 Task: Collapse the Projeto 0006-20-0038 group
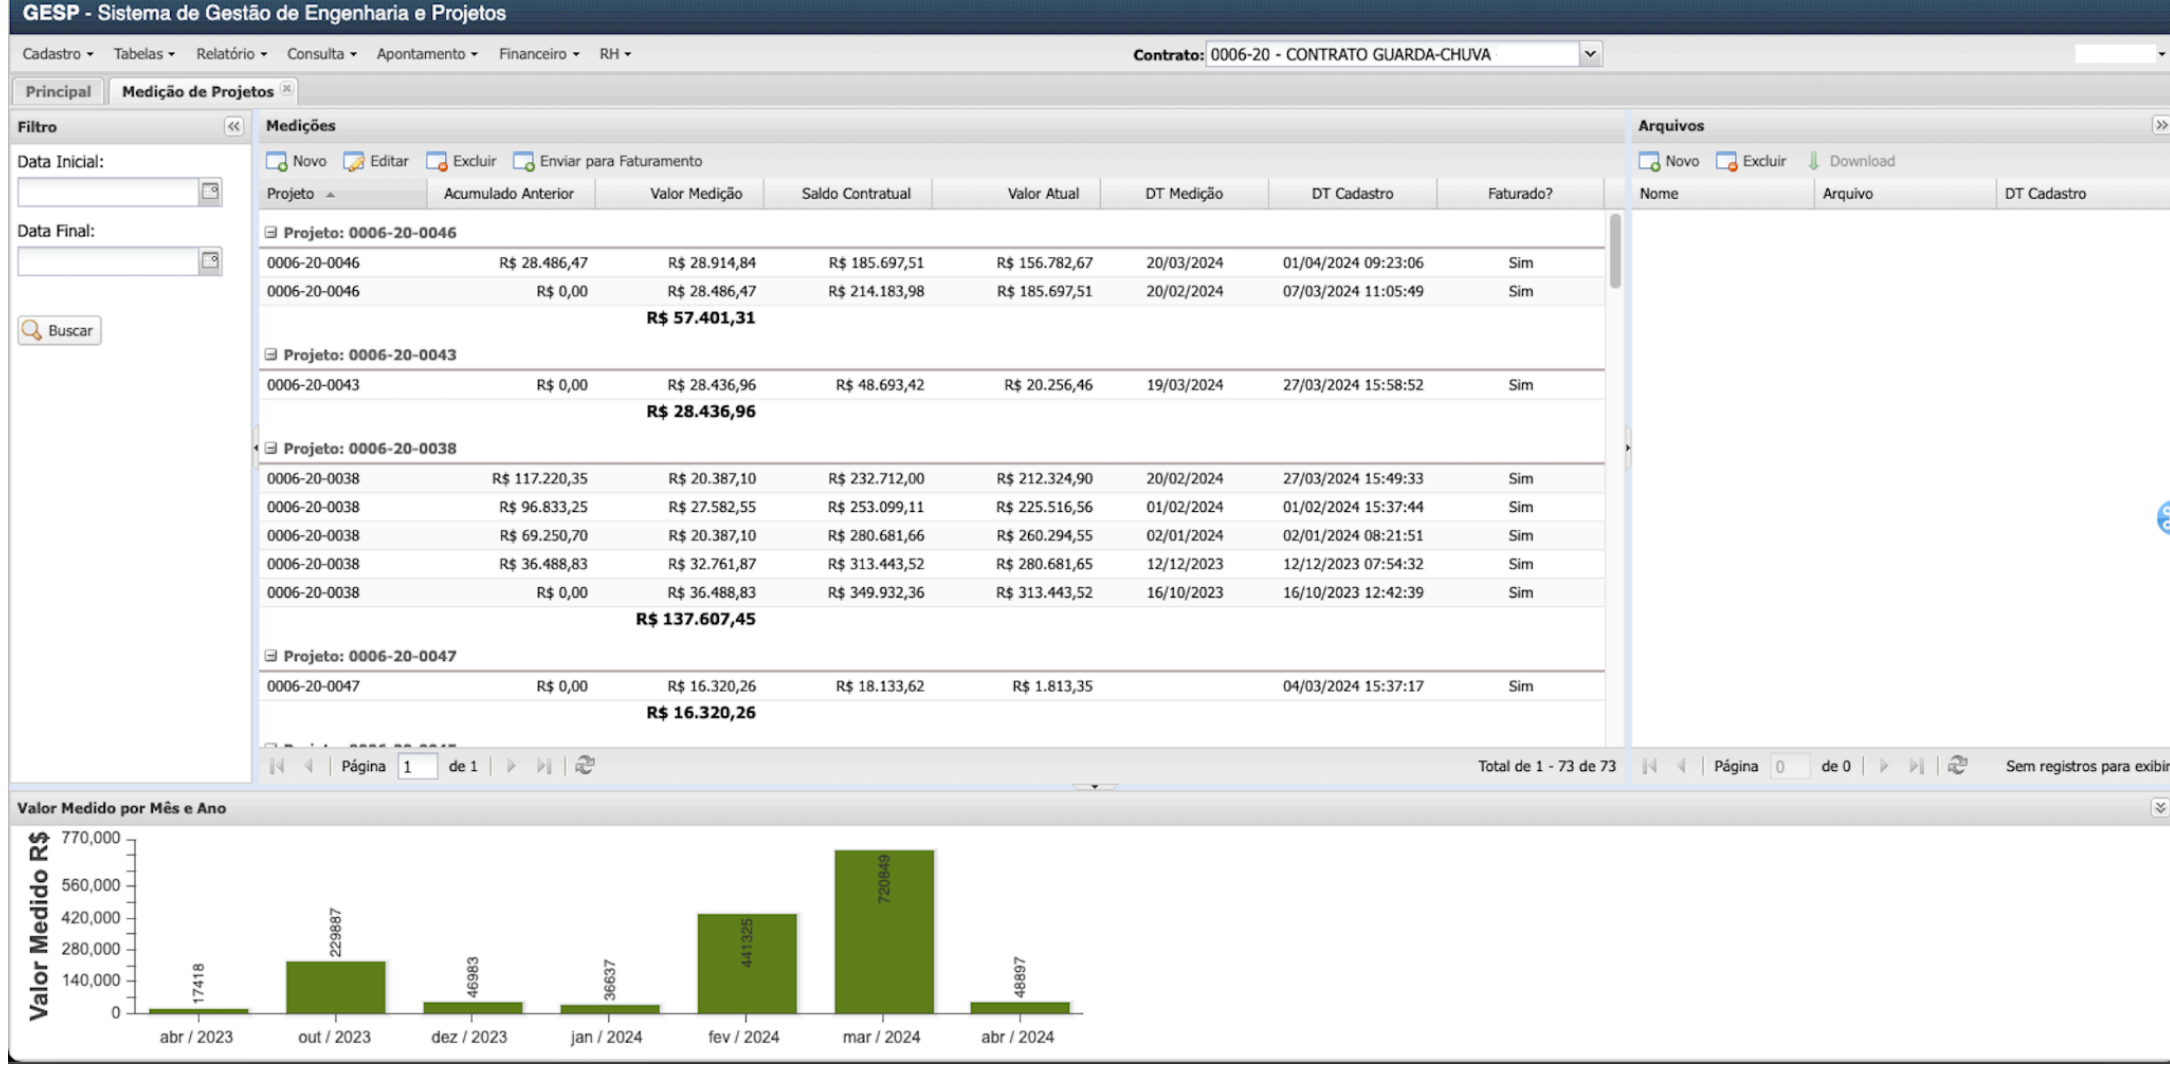271,449
